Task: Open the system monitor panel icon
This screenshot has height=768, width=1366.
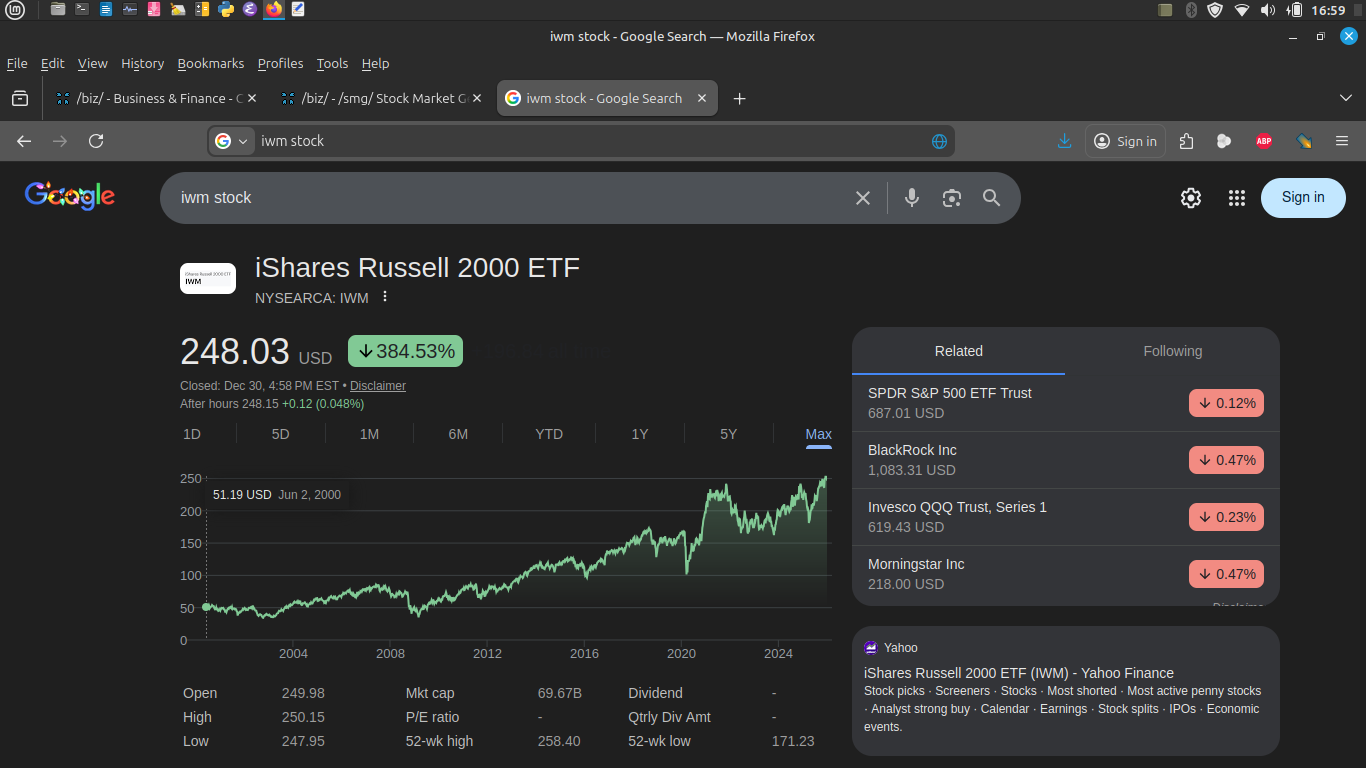Action: [130, 10]
